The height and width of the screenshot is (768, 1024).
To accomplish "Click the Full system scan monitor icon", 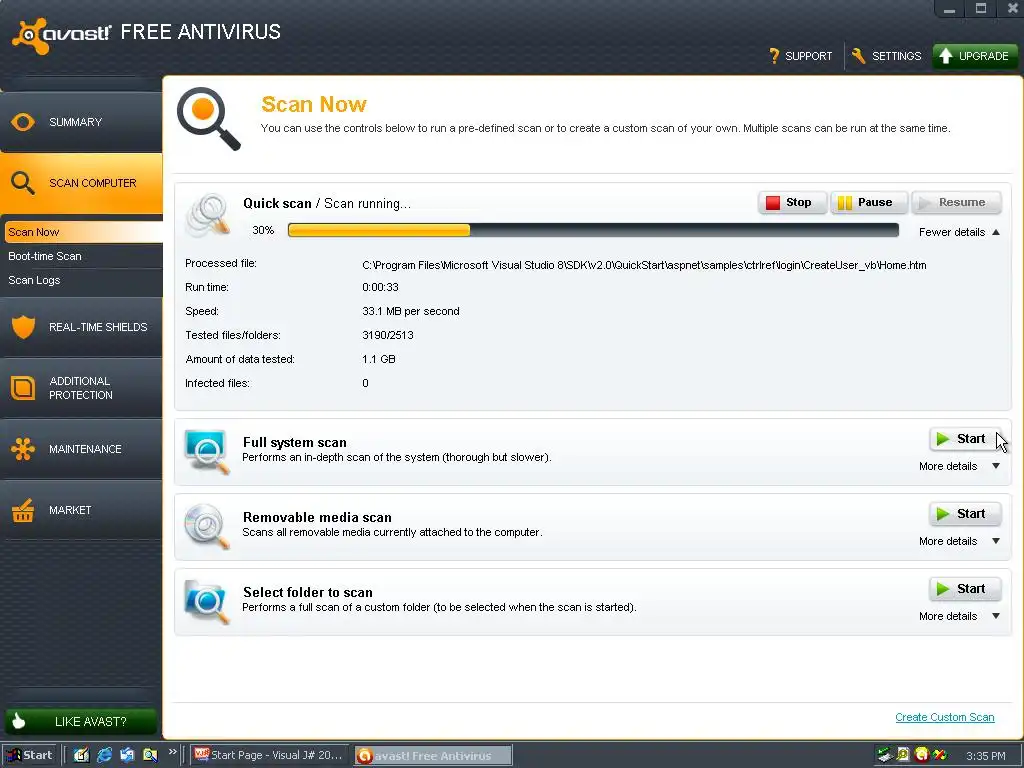I will (207, 451).
